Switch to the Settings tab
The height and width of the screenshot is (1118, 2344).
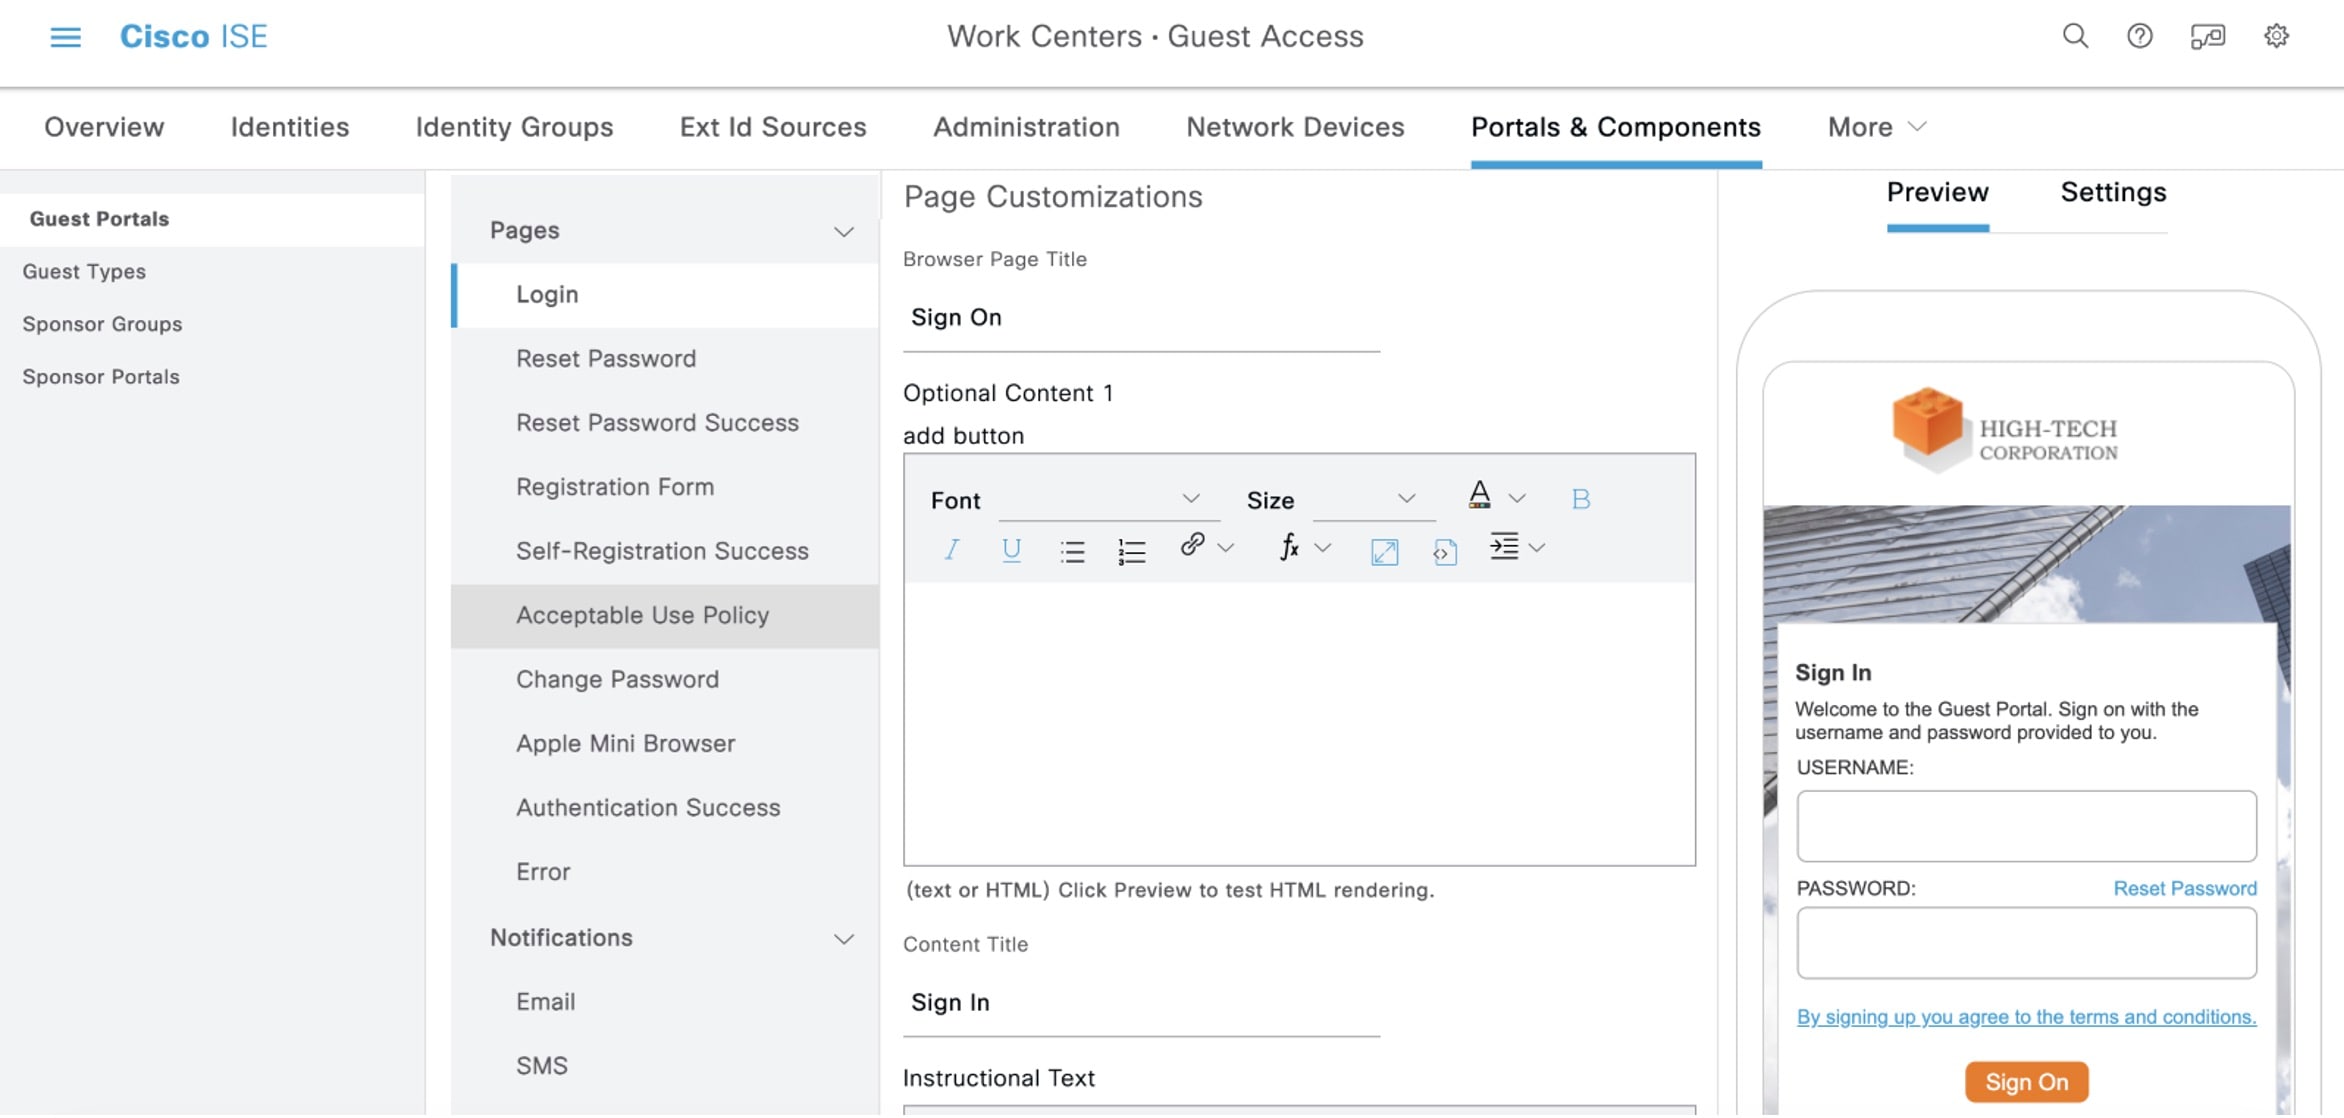tap(2112, 192)
